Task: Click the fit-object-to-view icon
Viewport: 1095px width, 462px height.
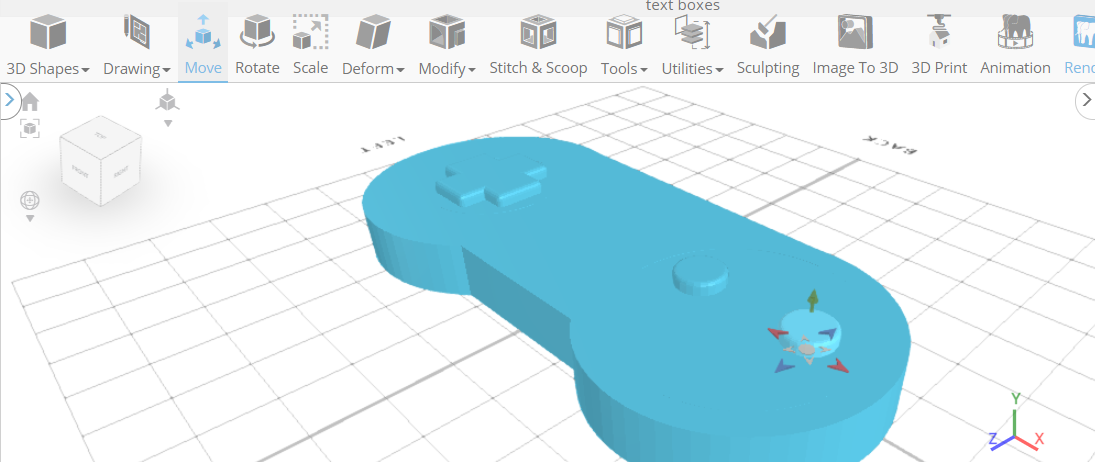Action: 30,128
